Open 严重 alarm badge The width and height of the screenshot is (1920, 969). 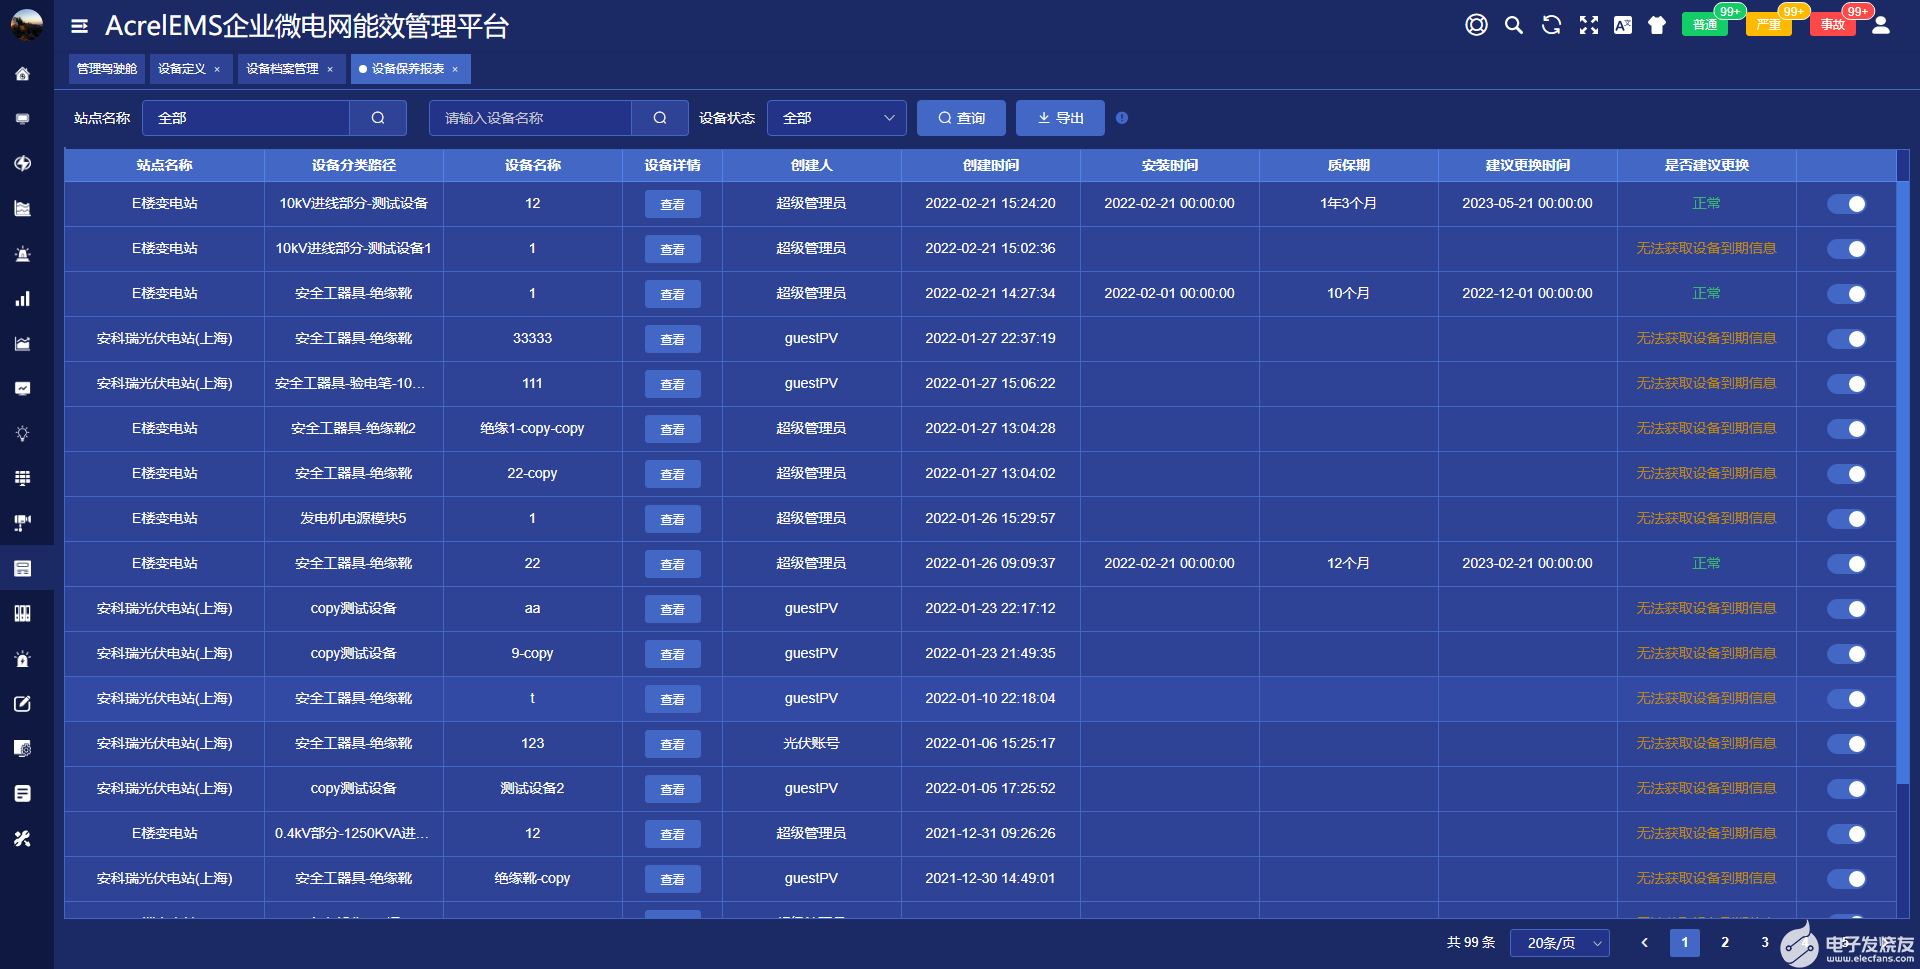(1769, 25)
